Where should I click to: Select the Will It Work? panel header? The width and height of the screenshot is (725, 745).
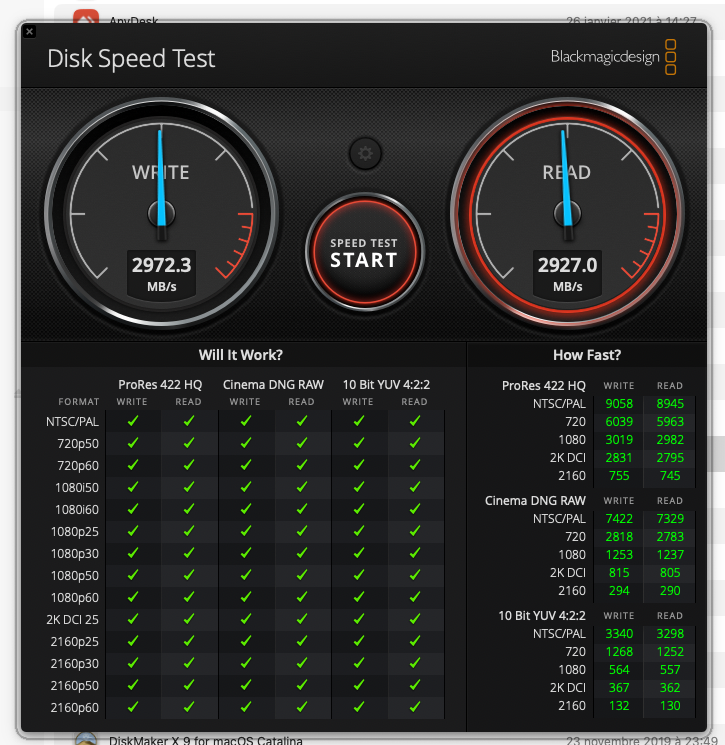241,355
